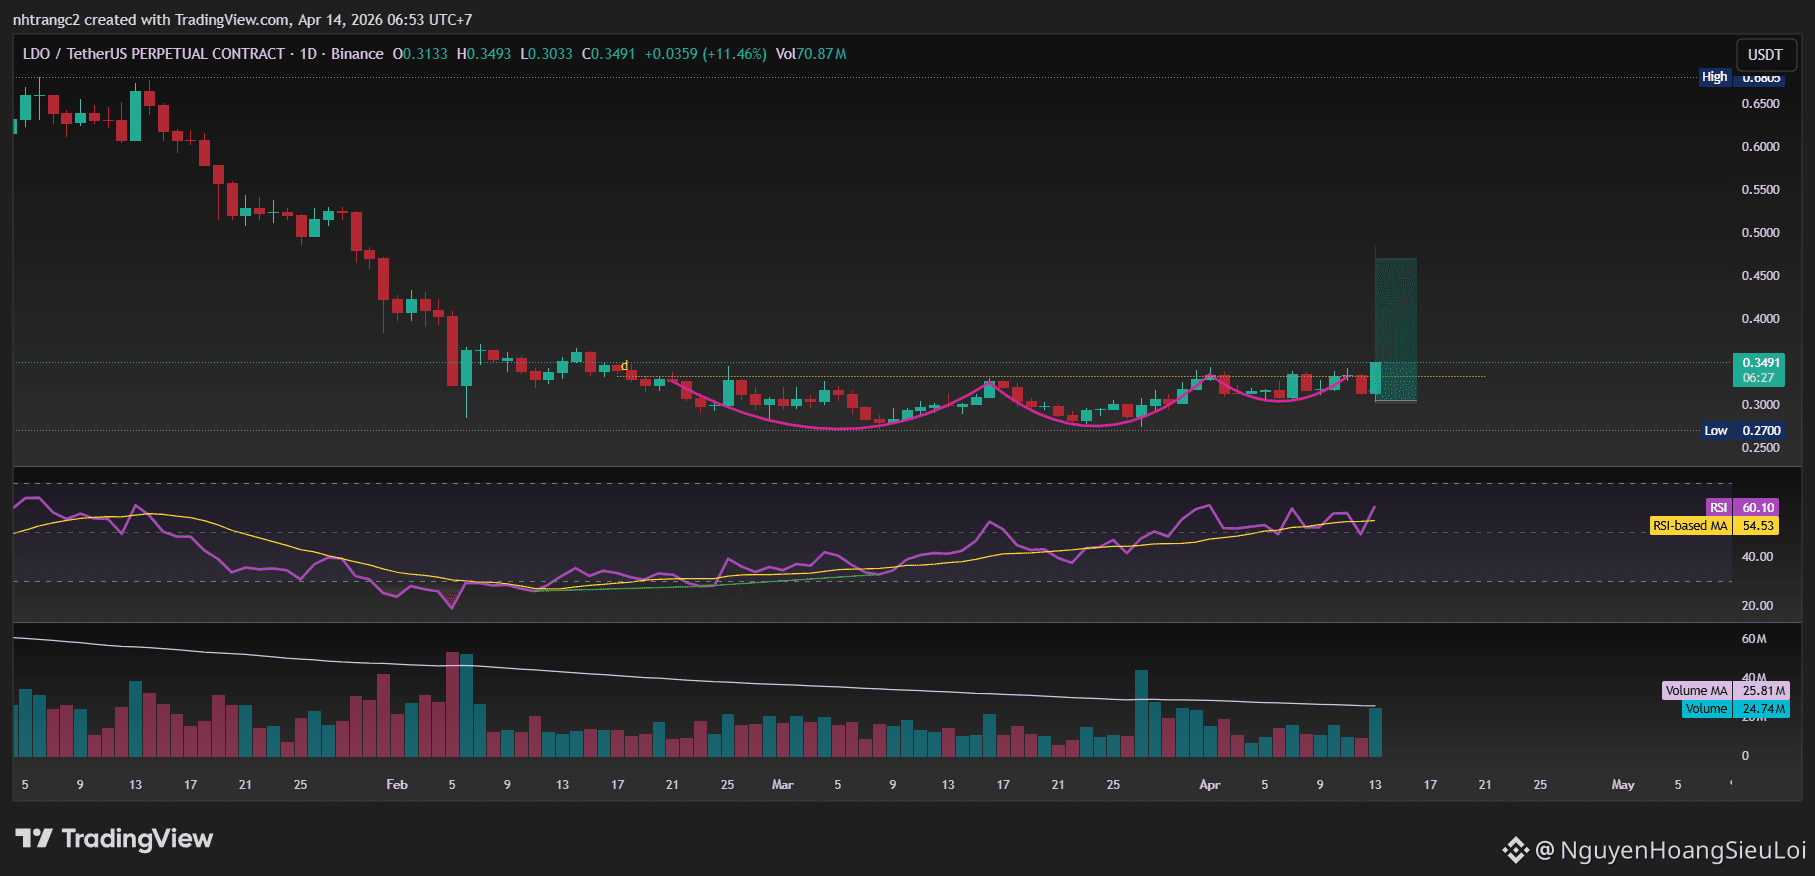This screenshot has height=876, width=1815.
Task: Click the high value "H0.3493"
Action: coord(484,54)
